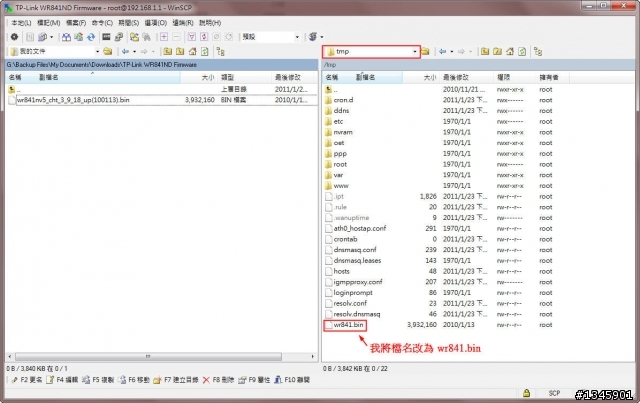
Task: Click F6 移動 move button
Action: (x=134, y=380)
